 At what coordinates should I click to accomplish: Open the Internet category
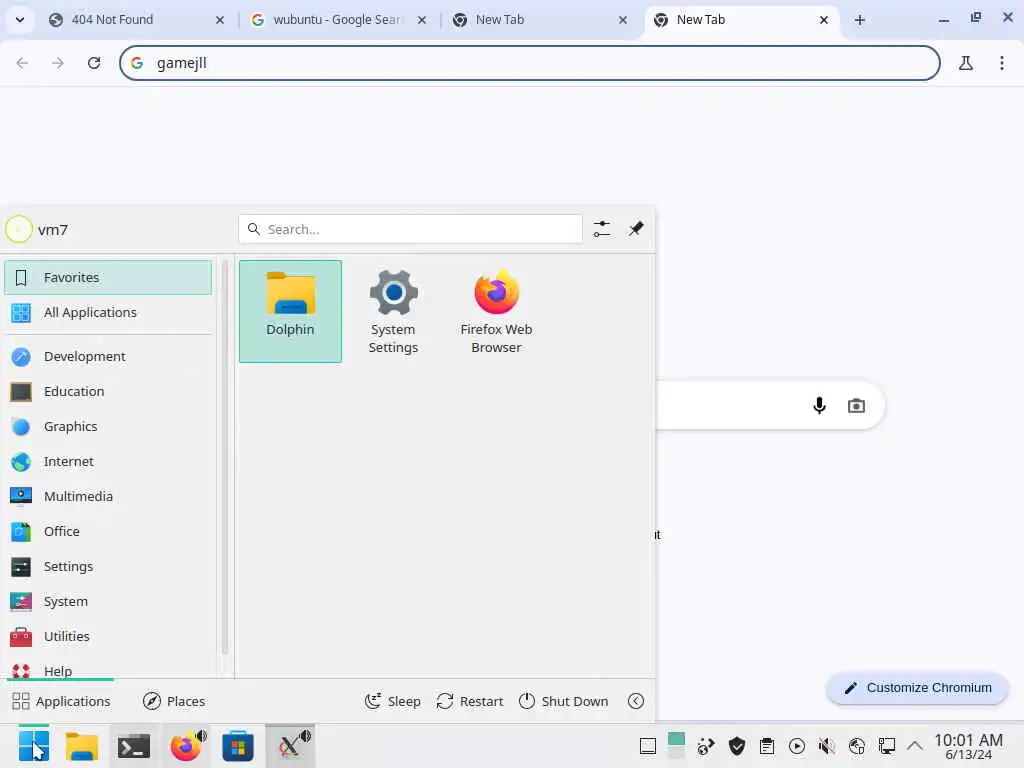tap(108, 462)
